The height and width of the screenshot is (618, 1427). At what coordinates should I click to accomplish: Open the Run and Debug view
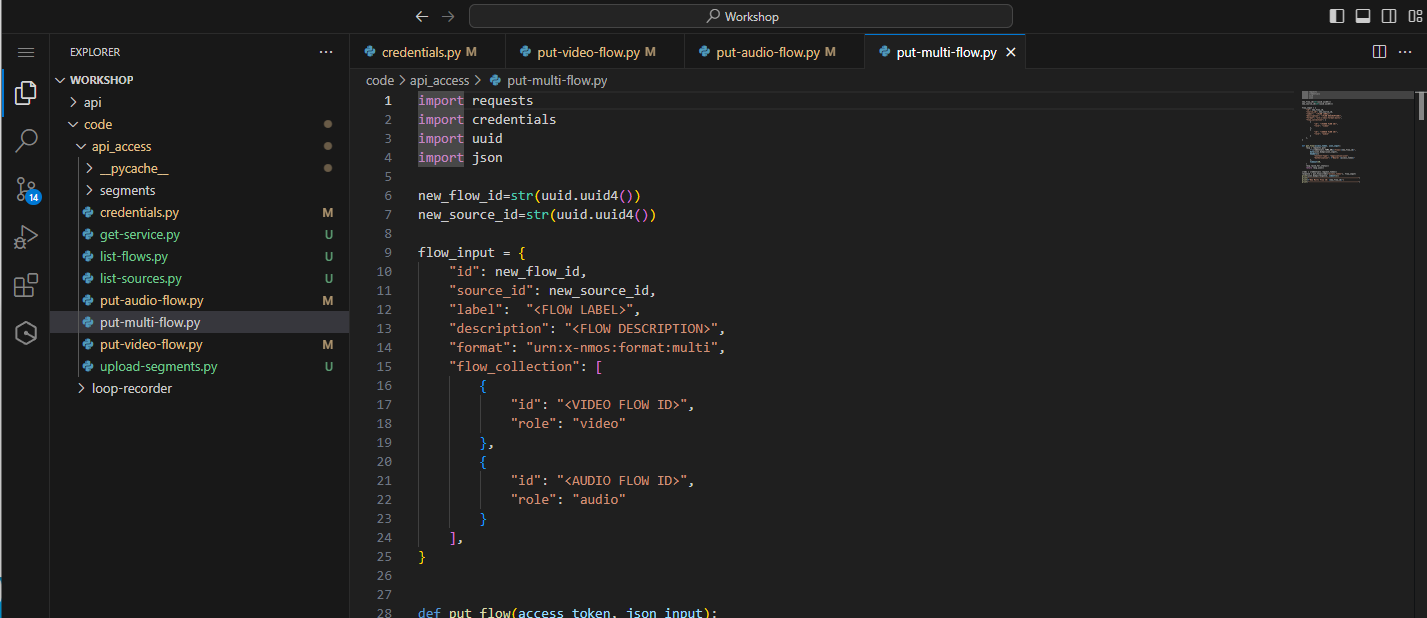pyautogui.click(x=26, y=237)
